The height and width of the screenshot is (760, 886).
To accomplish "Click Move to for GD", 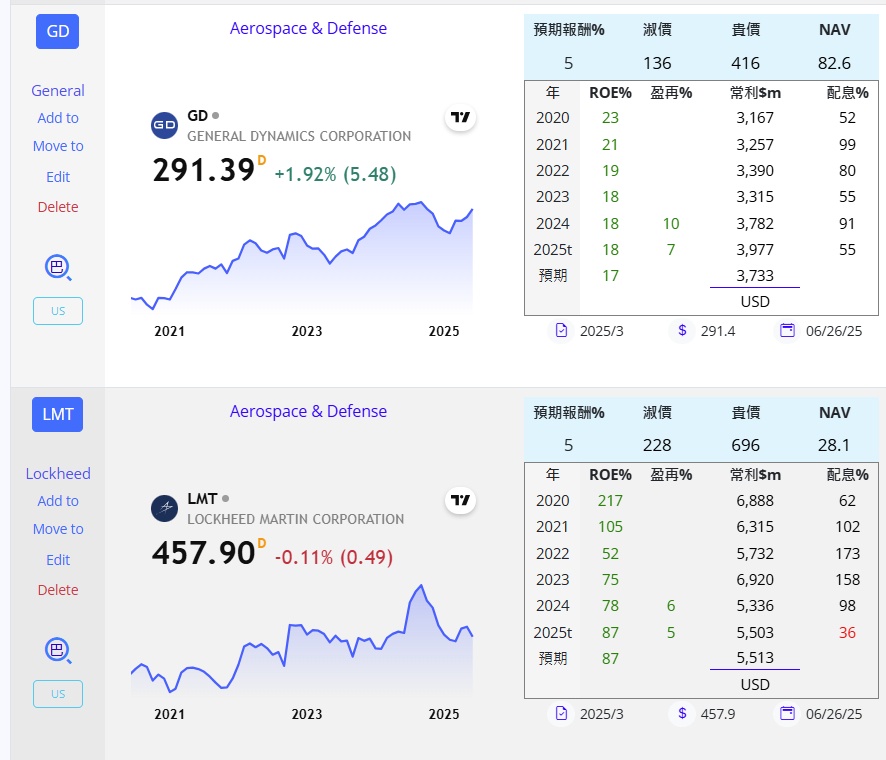I will pos(58,146).
